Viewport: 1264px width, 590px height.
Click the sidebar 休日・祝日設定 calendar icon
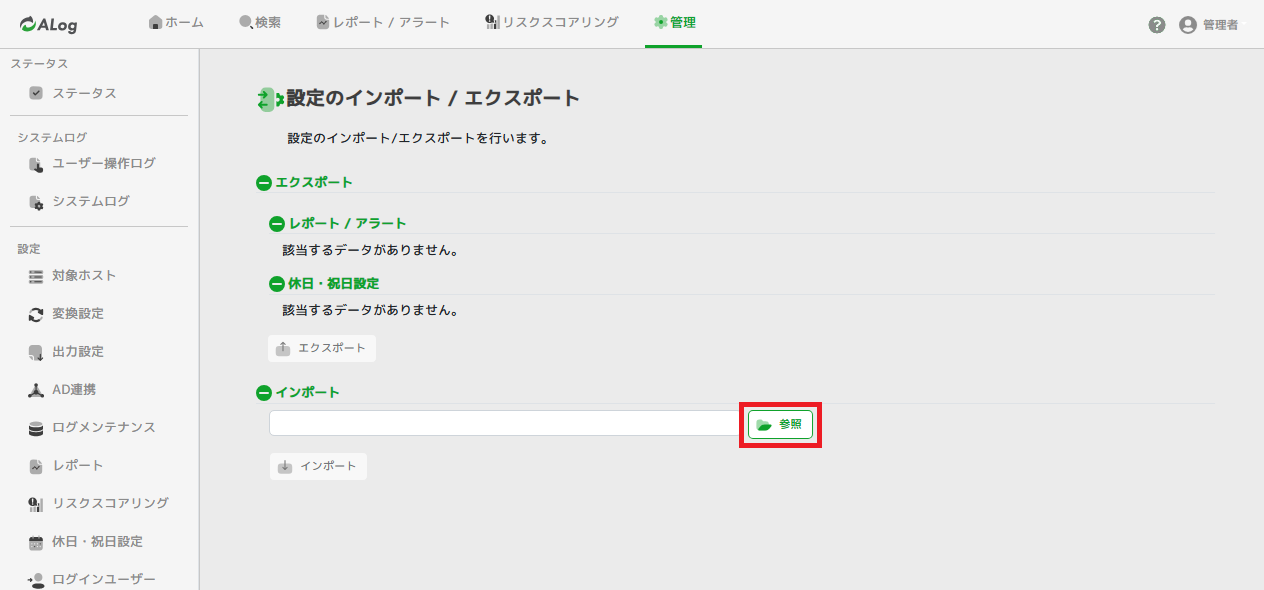36,542
